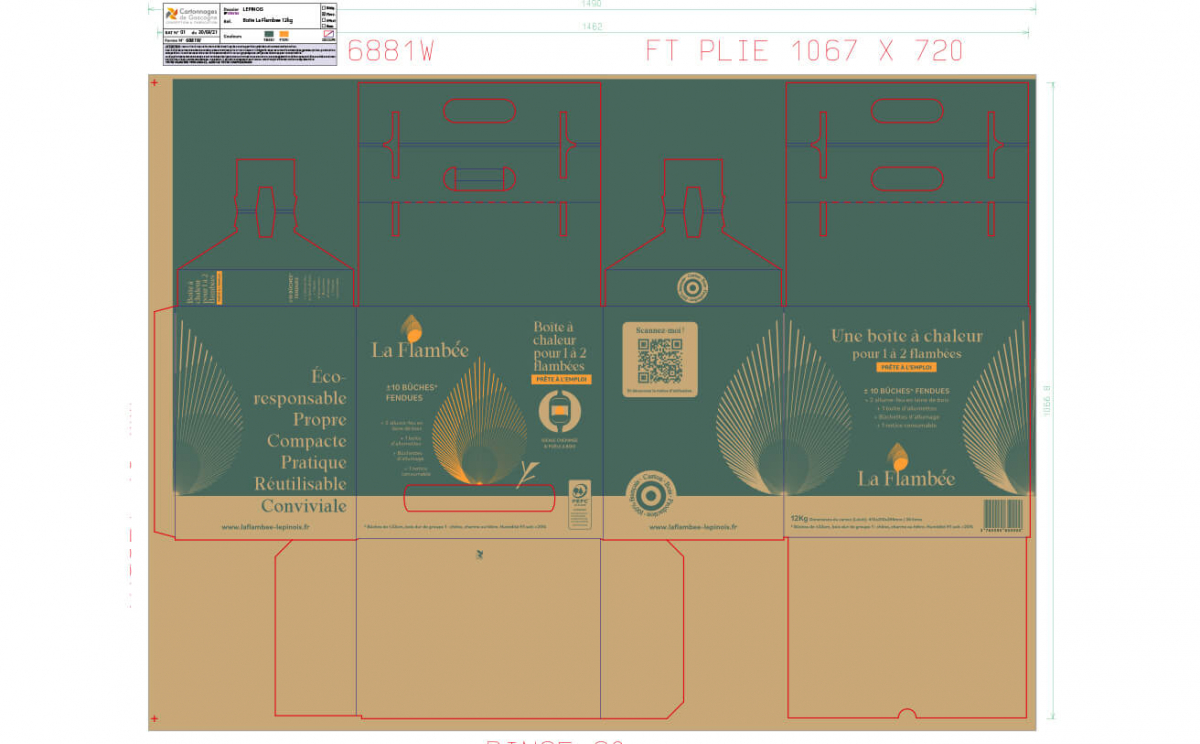The height and width of the screenshot is (744, 1200).
Task: Click the red rounded handle cut-out outline on front panel
Action: pos(479,498)
